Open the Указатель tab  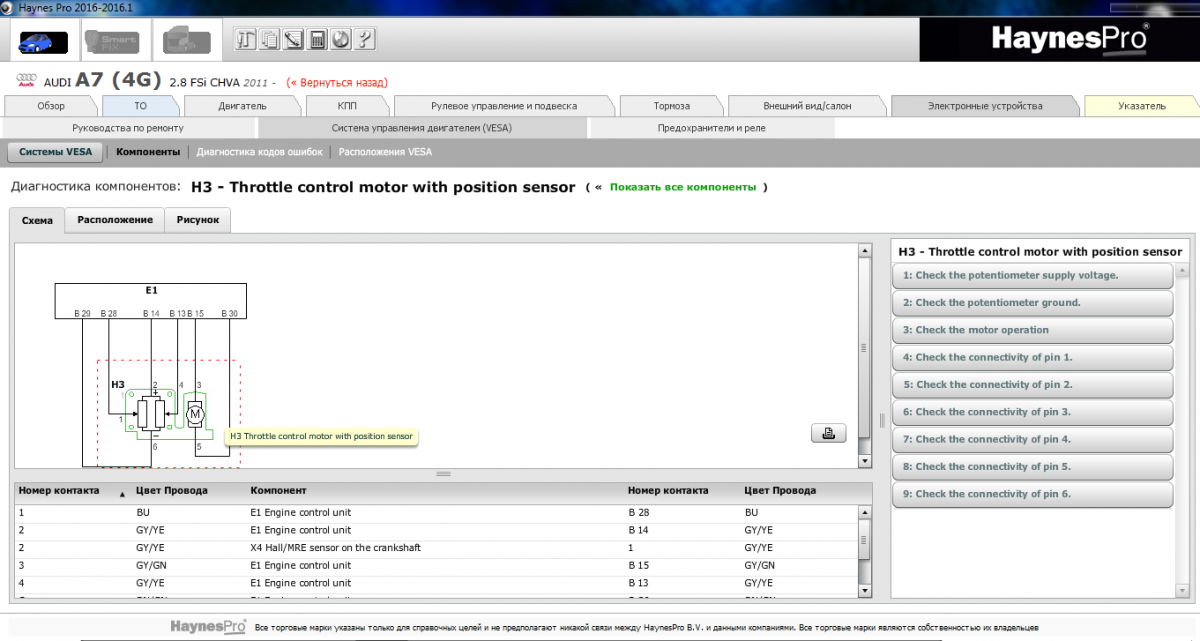1141,106
